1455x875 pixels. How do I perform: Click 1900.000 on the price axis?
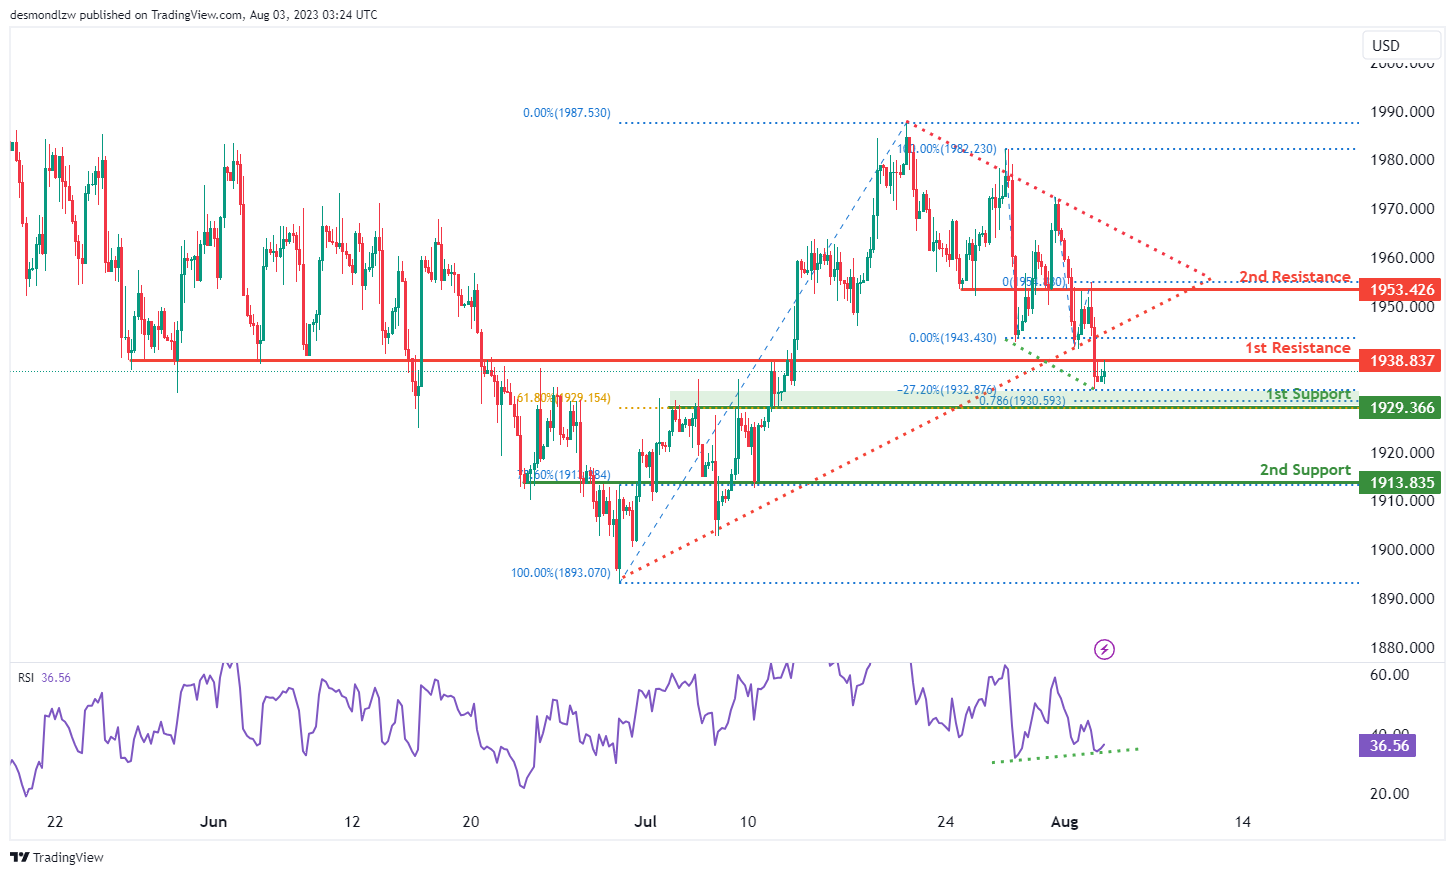pos(1402,550)
